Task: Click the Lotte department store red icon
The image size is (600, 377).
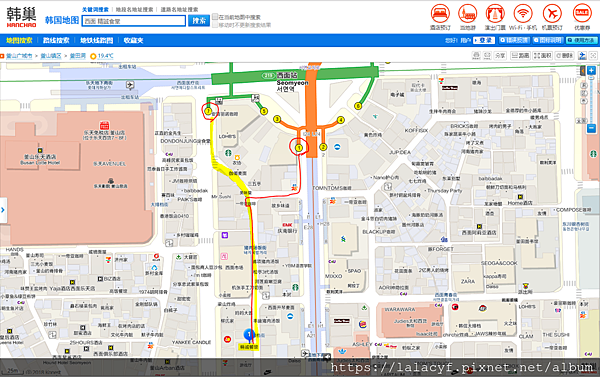Action: (104, 125)
